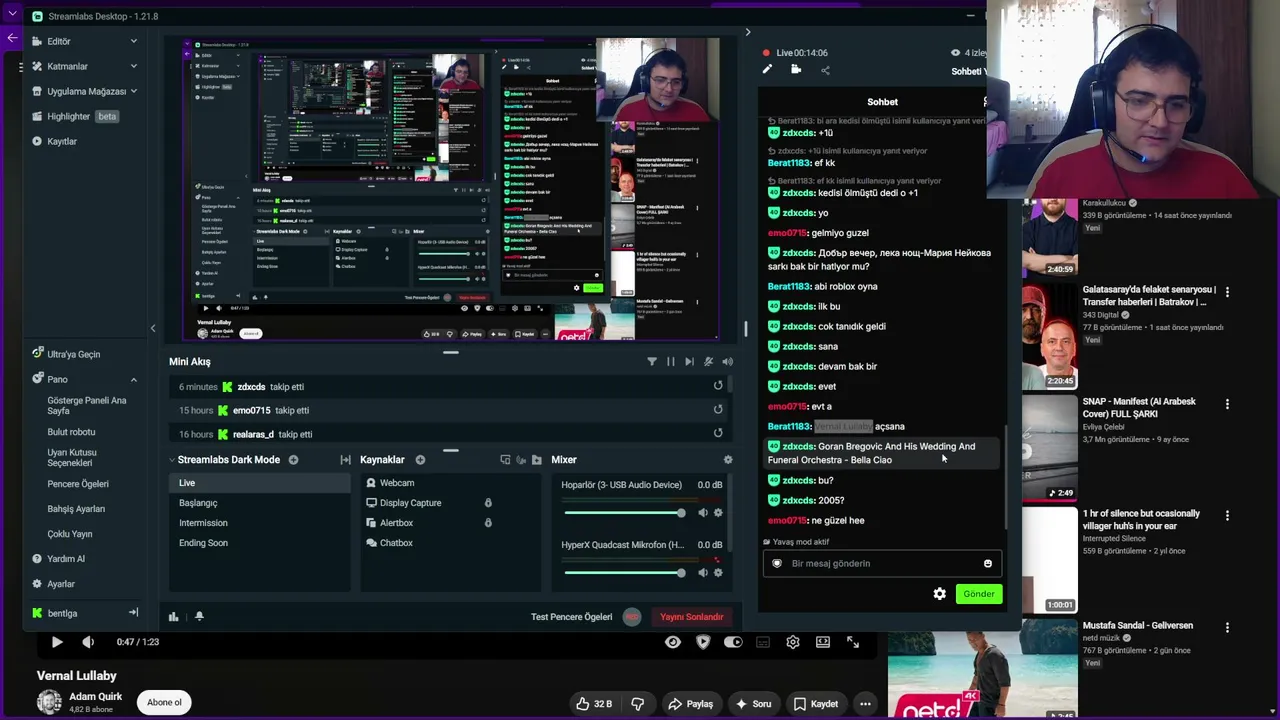Mute the HyperX Quadcast Mikrofon
The image size is (1280, 720).
point(703,573)
